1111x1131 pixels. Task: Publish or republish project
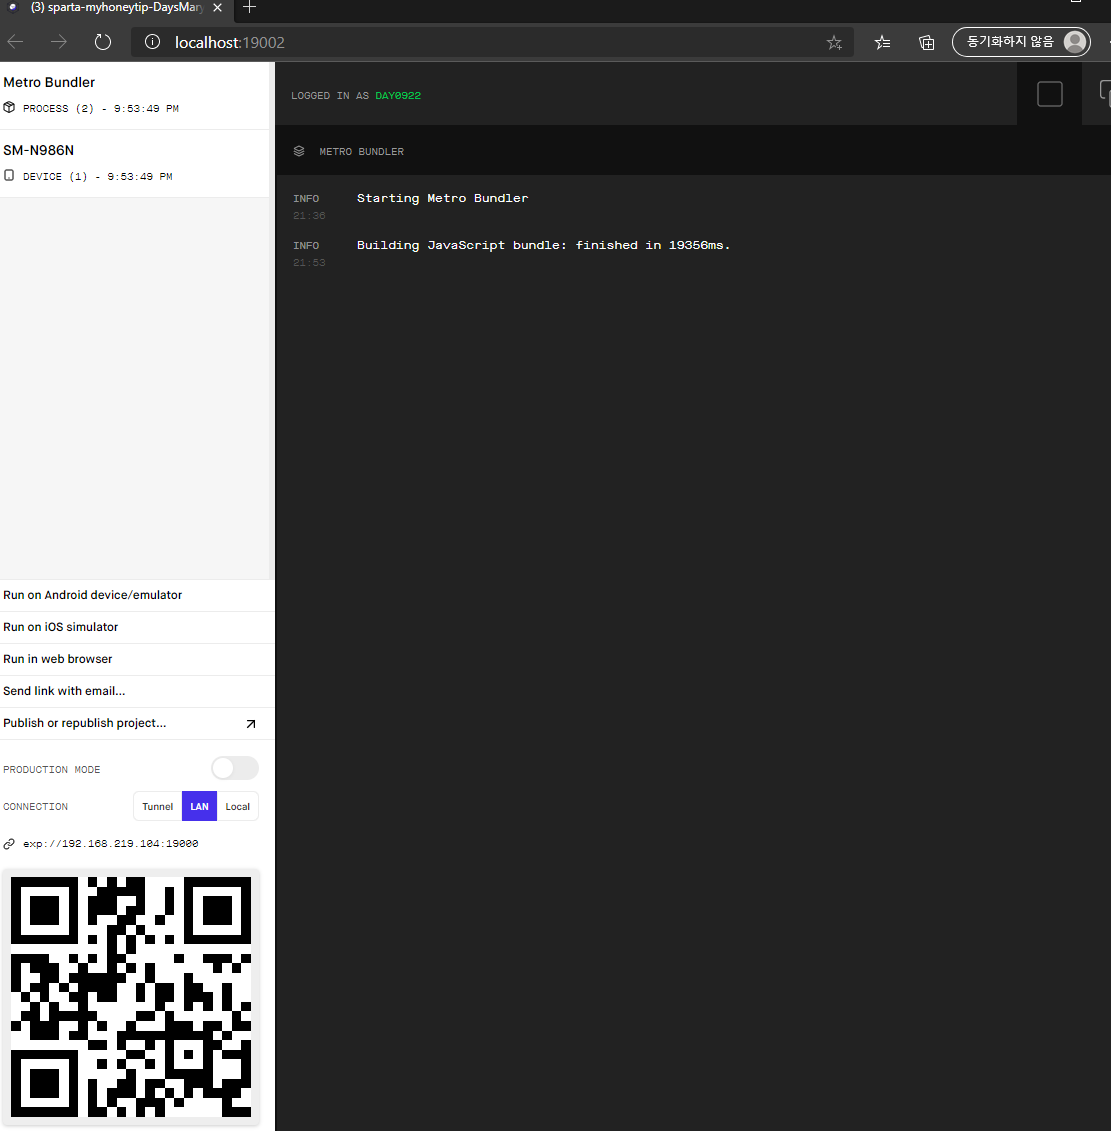click(x=137, y=723)
